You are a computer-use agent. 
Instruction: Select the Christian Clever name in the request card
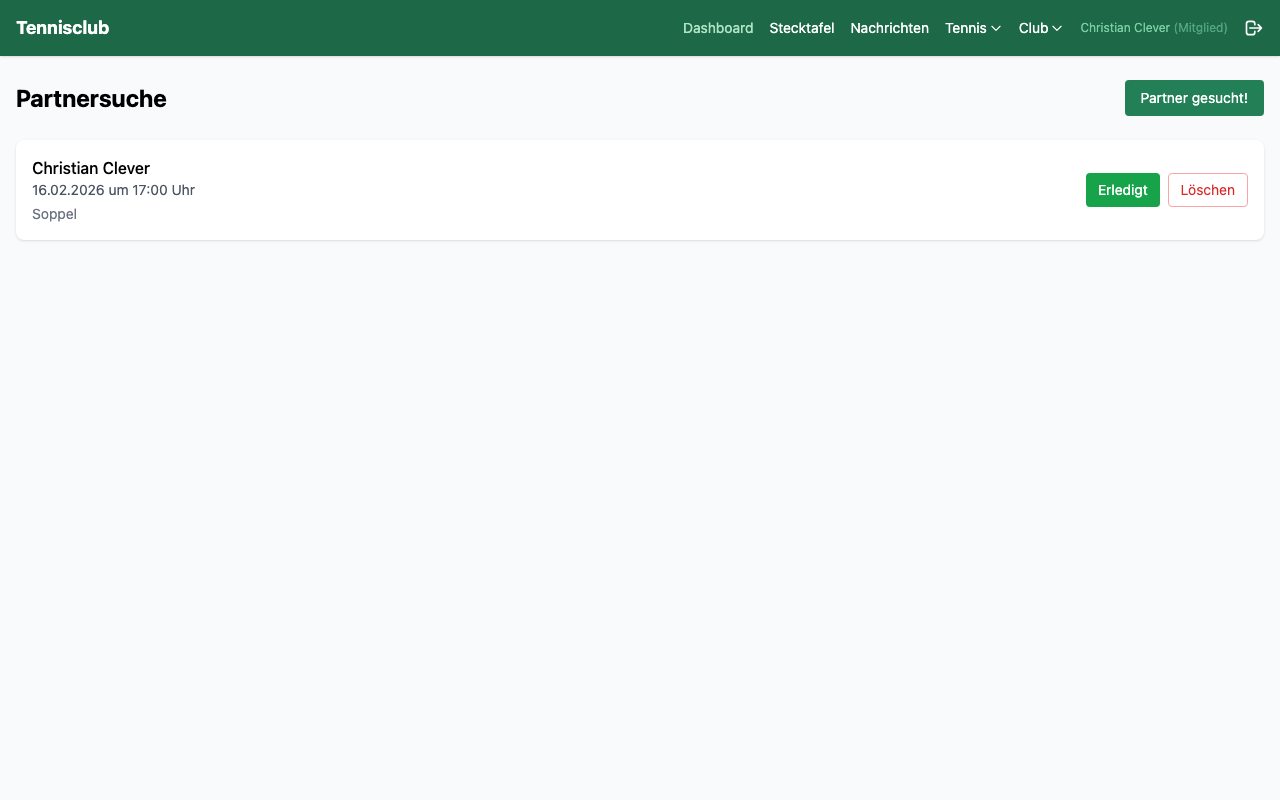click(x=91, y=168)
